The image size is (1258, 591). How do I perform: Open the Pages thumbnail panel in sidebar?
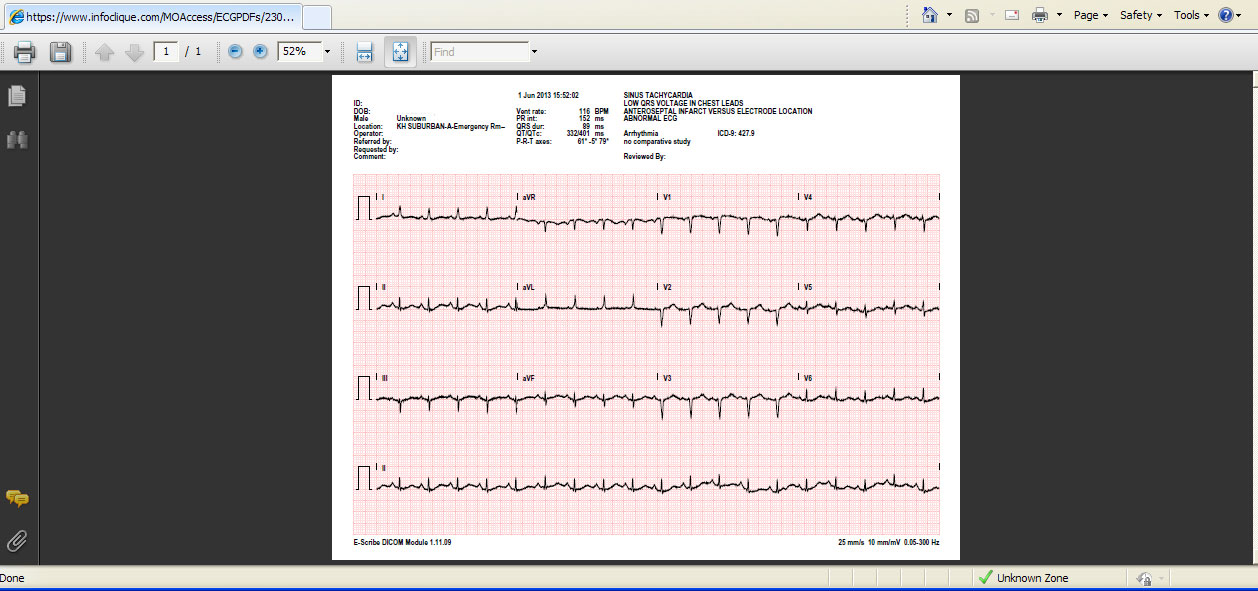[x=17, y=96]
